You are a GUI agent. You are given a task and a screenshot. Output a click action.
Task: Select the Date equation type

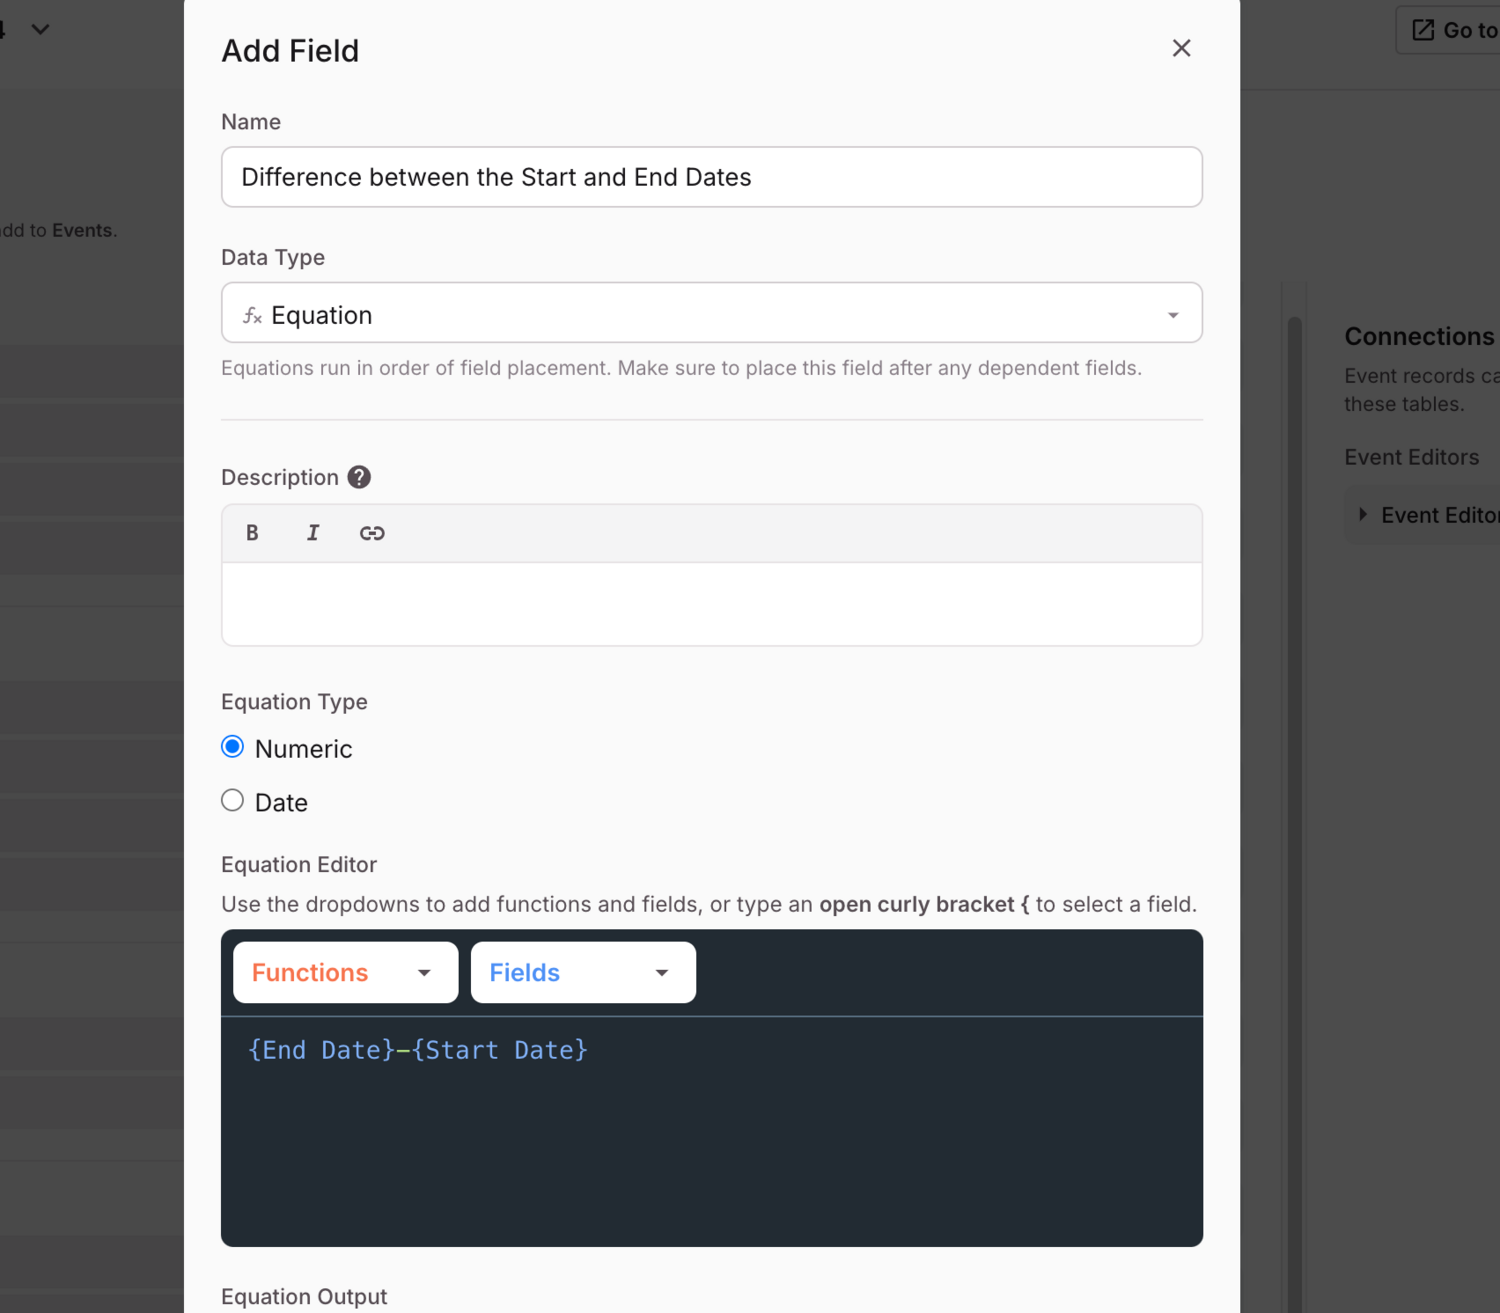pos(233,801)
